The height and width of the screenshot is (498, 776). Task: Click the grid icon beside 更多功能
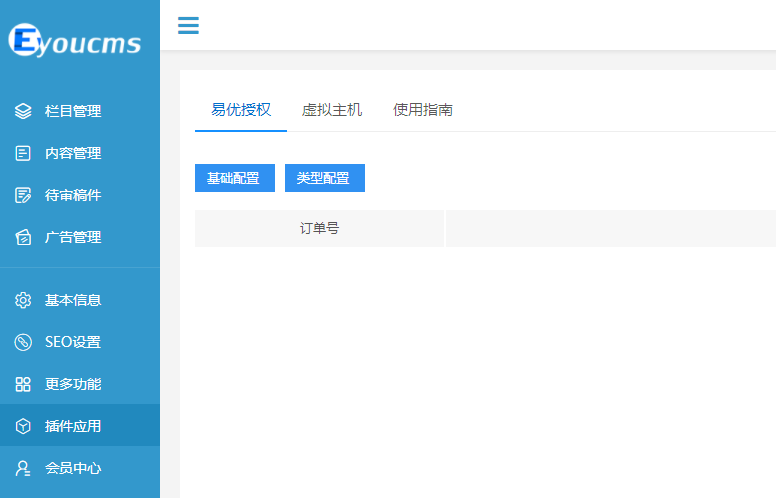(23, 384)
